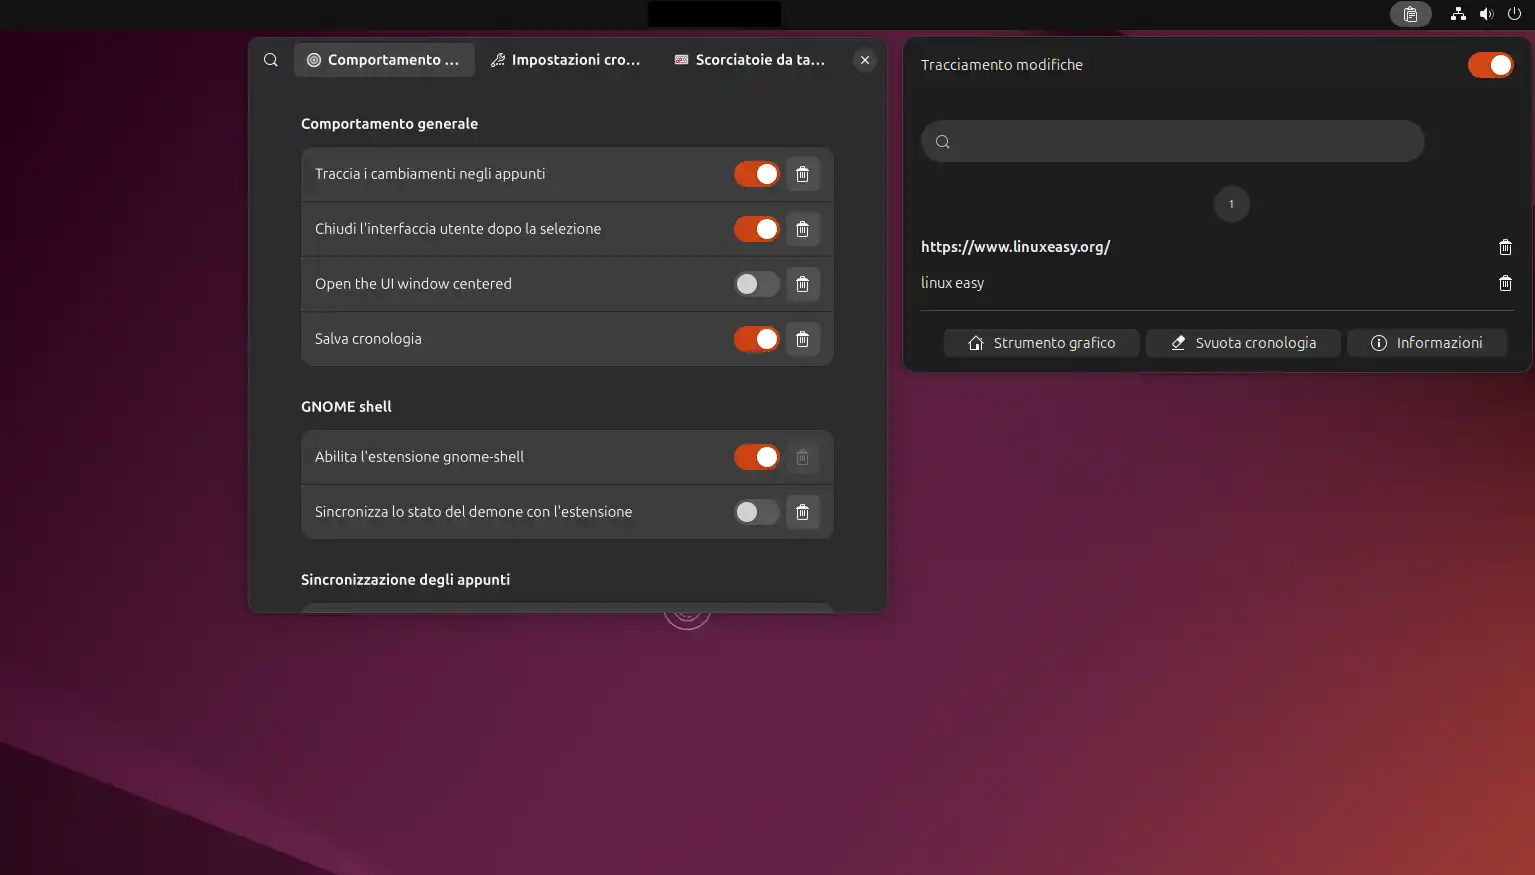Turn off 'Tracciamento modifiche'
1535x875 pixels.
[1490, 64]
